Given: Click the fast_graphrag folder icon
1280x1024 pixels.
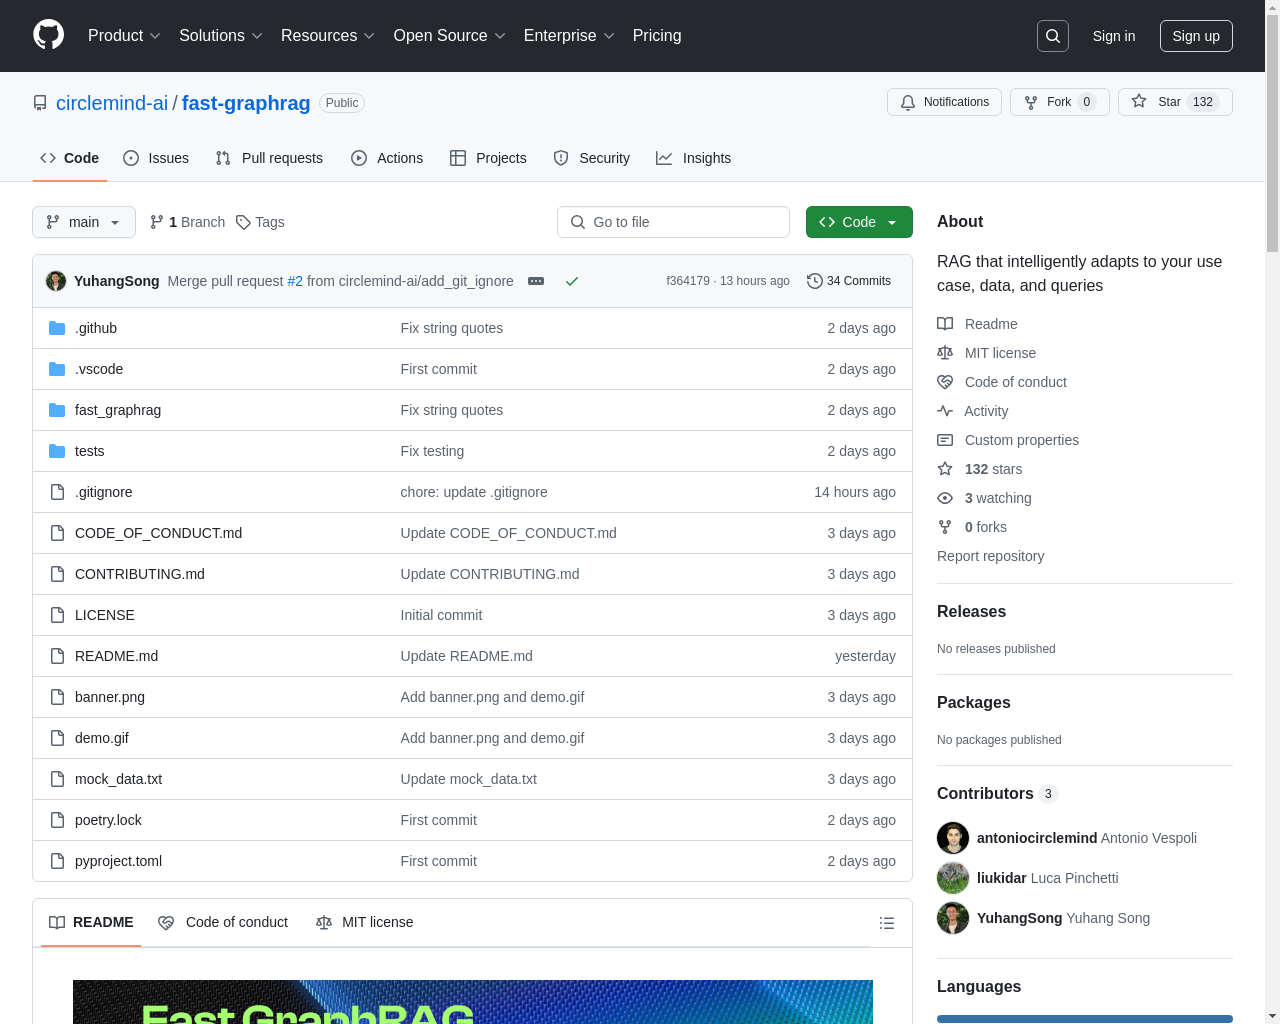Looking at the screenshot, I should click(57, 410).
